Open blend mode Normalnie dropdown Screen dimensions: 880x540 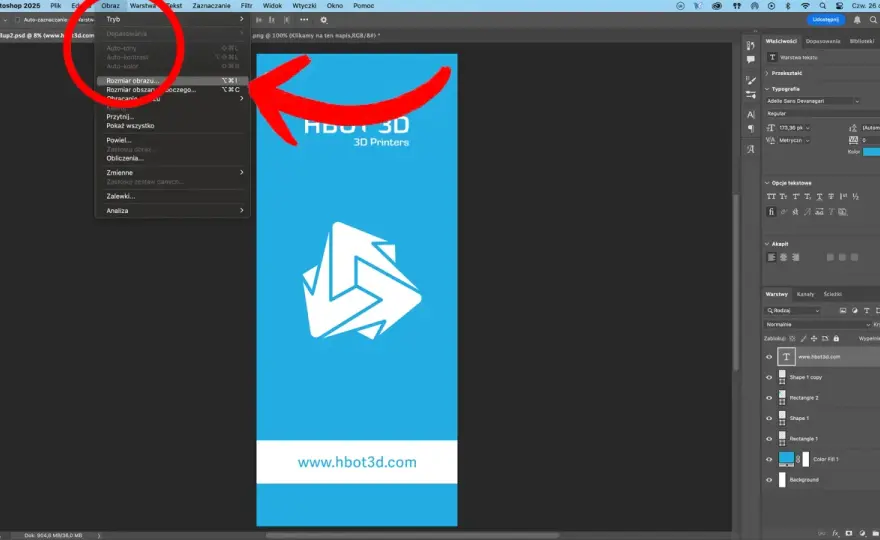(818, 324)
